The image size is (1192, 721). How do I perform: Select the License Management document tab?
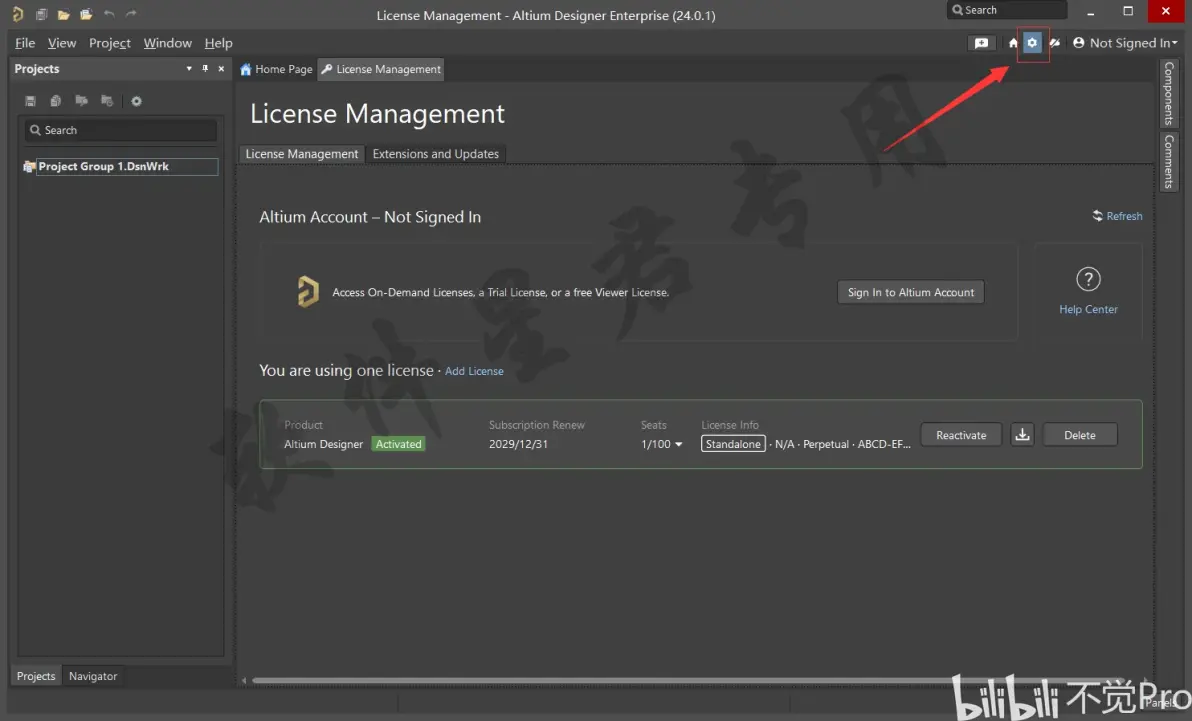(380, 69)
